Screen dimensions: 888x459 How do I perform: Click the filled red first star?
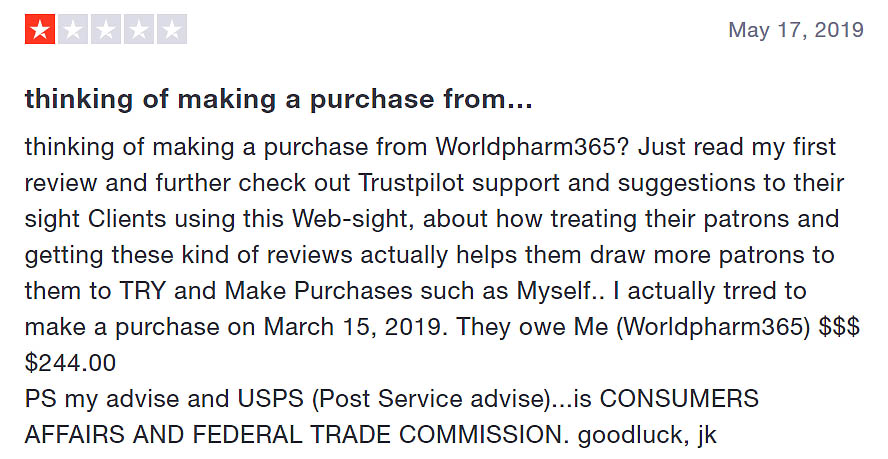[x=40, y=29]
